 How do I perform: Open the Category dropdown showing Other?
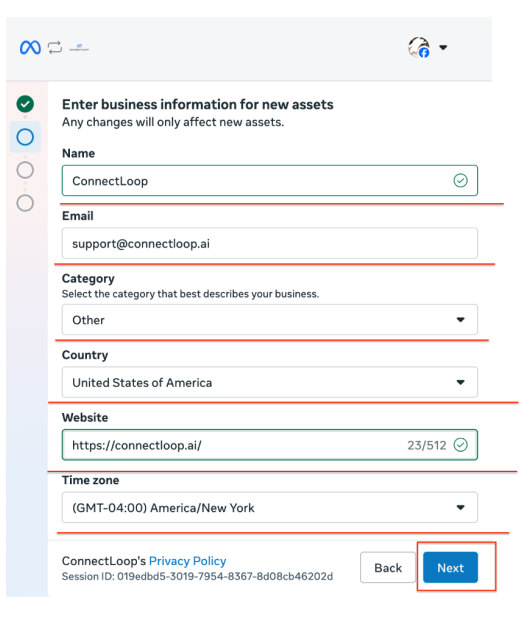(270, 320)
